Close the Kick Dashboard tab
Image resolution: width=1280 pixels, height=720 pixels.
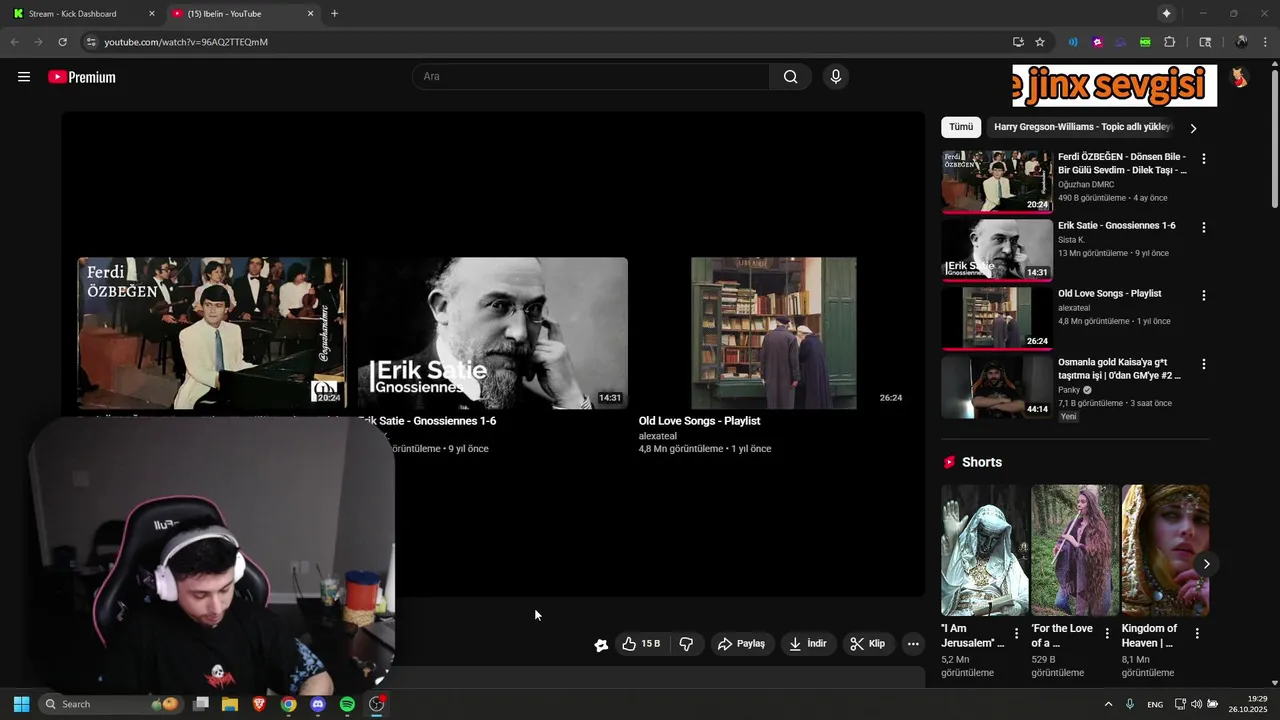[x=152, y=14]
